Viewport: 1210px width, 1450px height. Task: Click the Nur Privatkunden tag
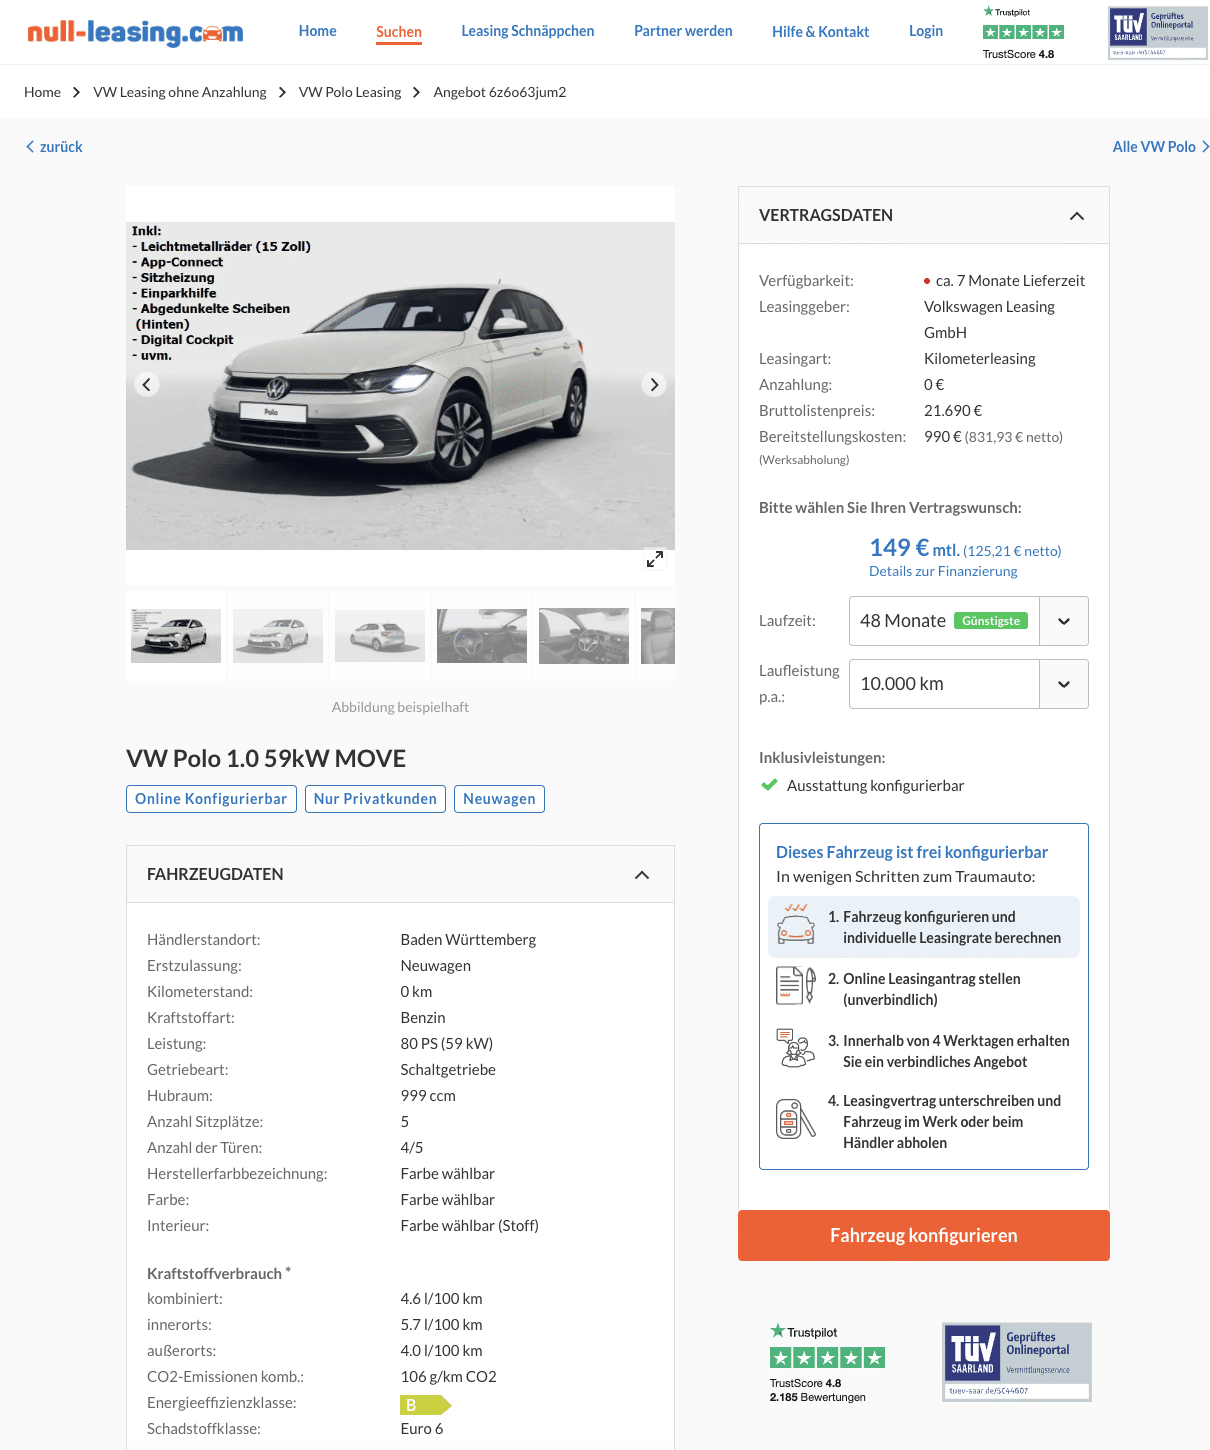(x=375, y=799)
